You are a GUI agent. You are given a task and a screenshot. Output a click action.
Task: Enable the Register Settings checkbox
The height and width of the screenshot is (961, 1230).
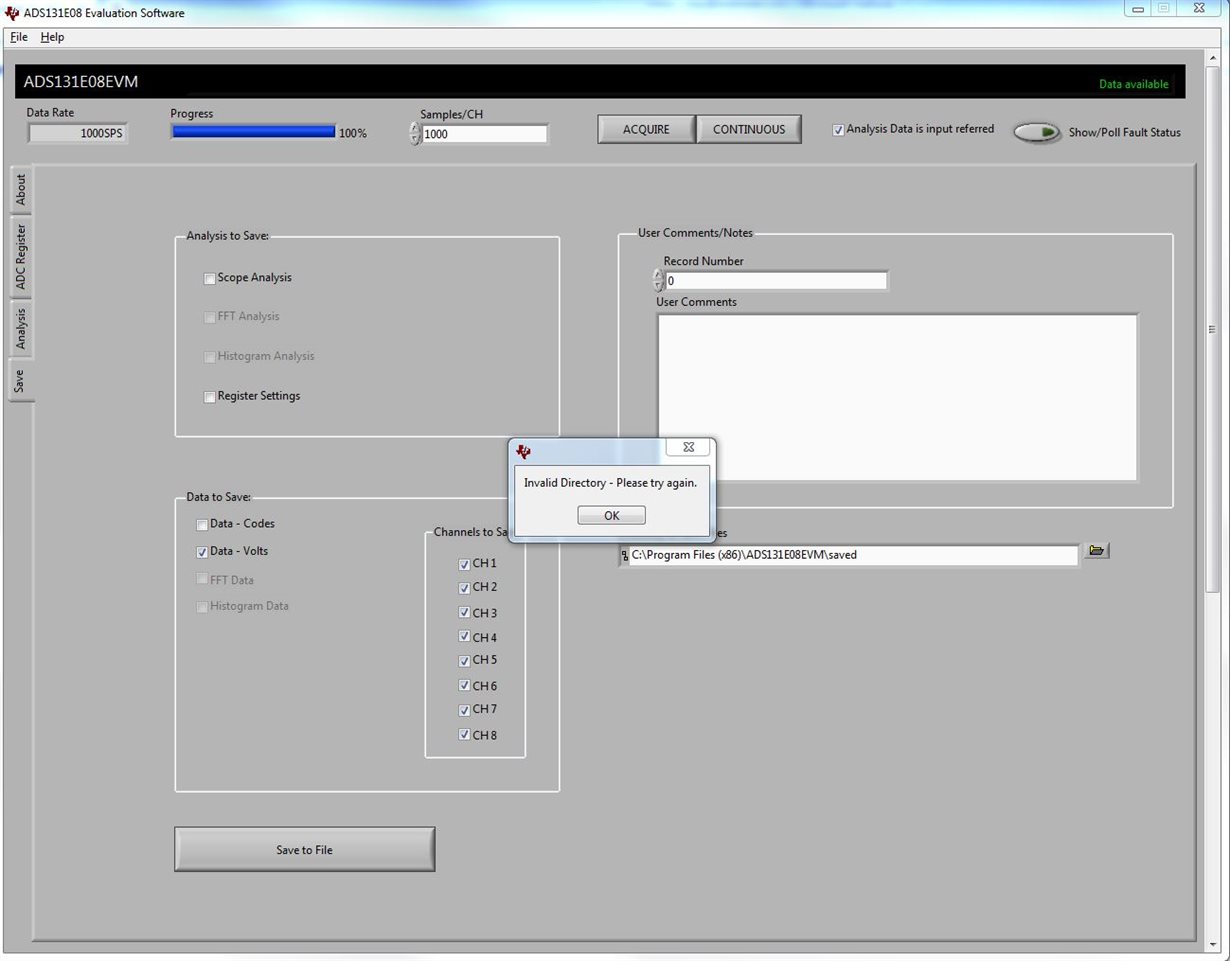(209, 396)
